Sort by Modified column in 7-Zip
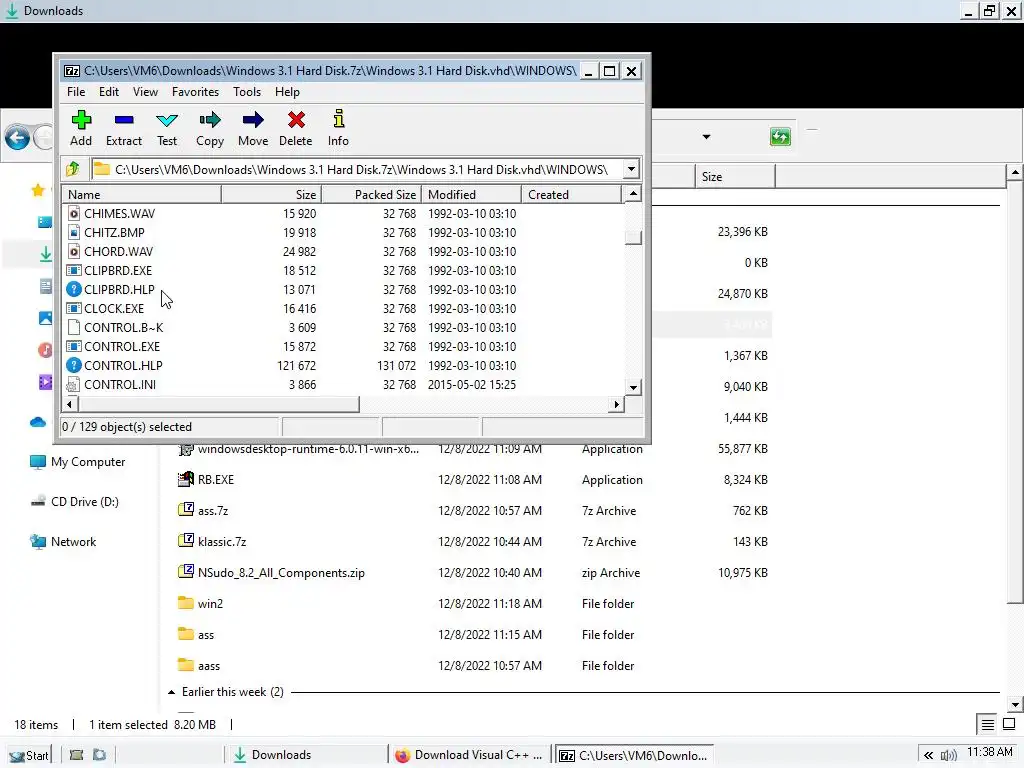Screen dimensions: 1024x768 tap(472, 195)
